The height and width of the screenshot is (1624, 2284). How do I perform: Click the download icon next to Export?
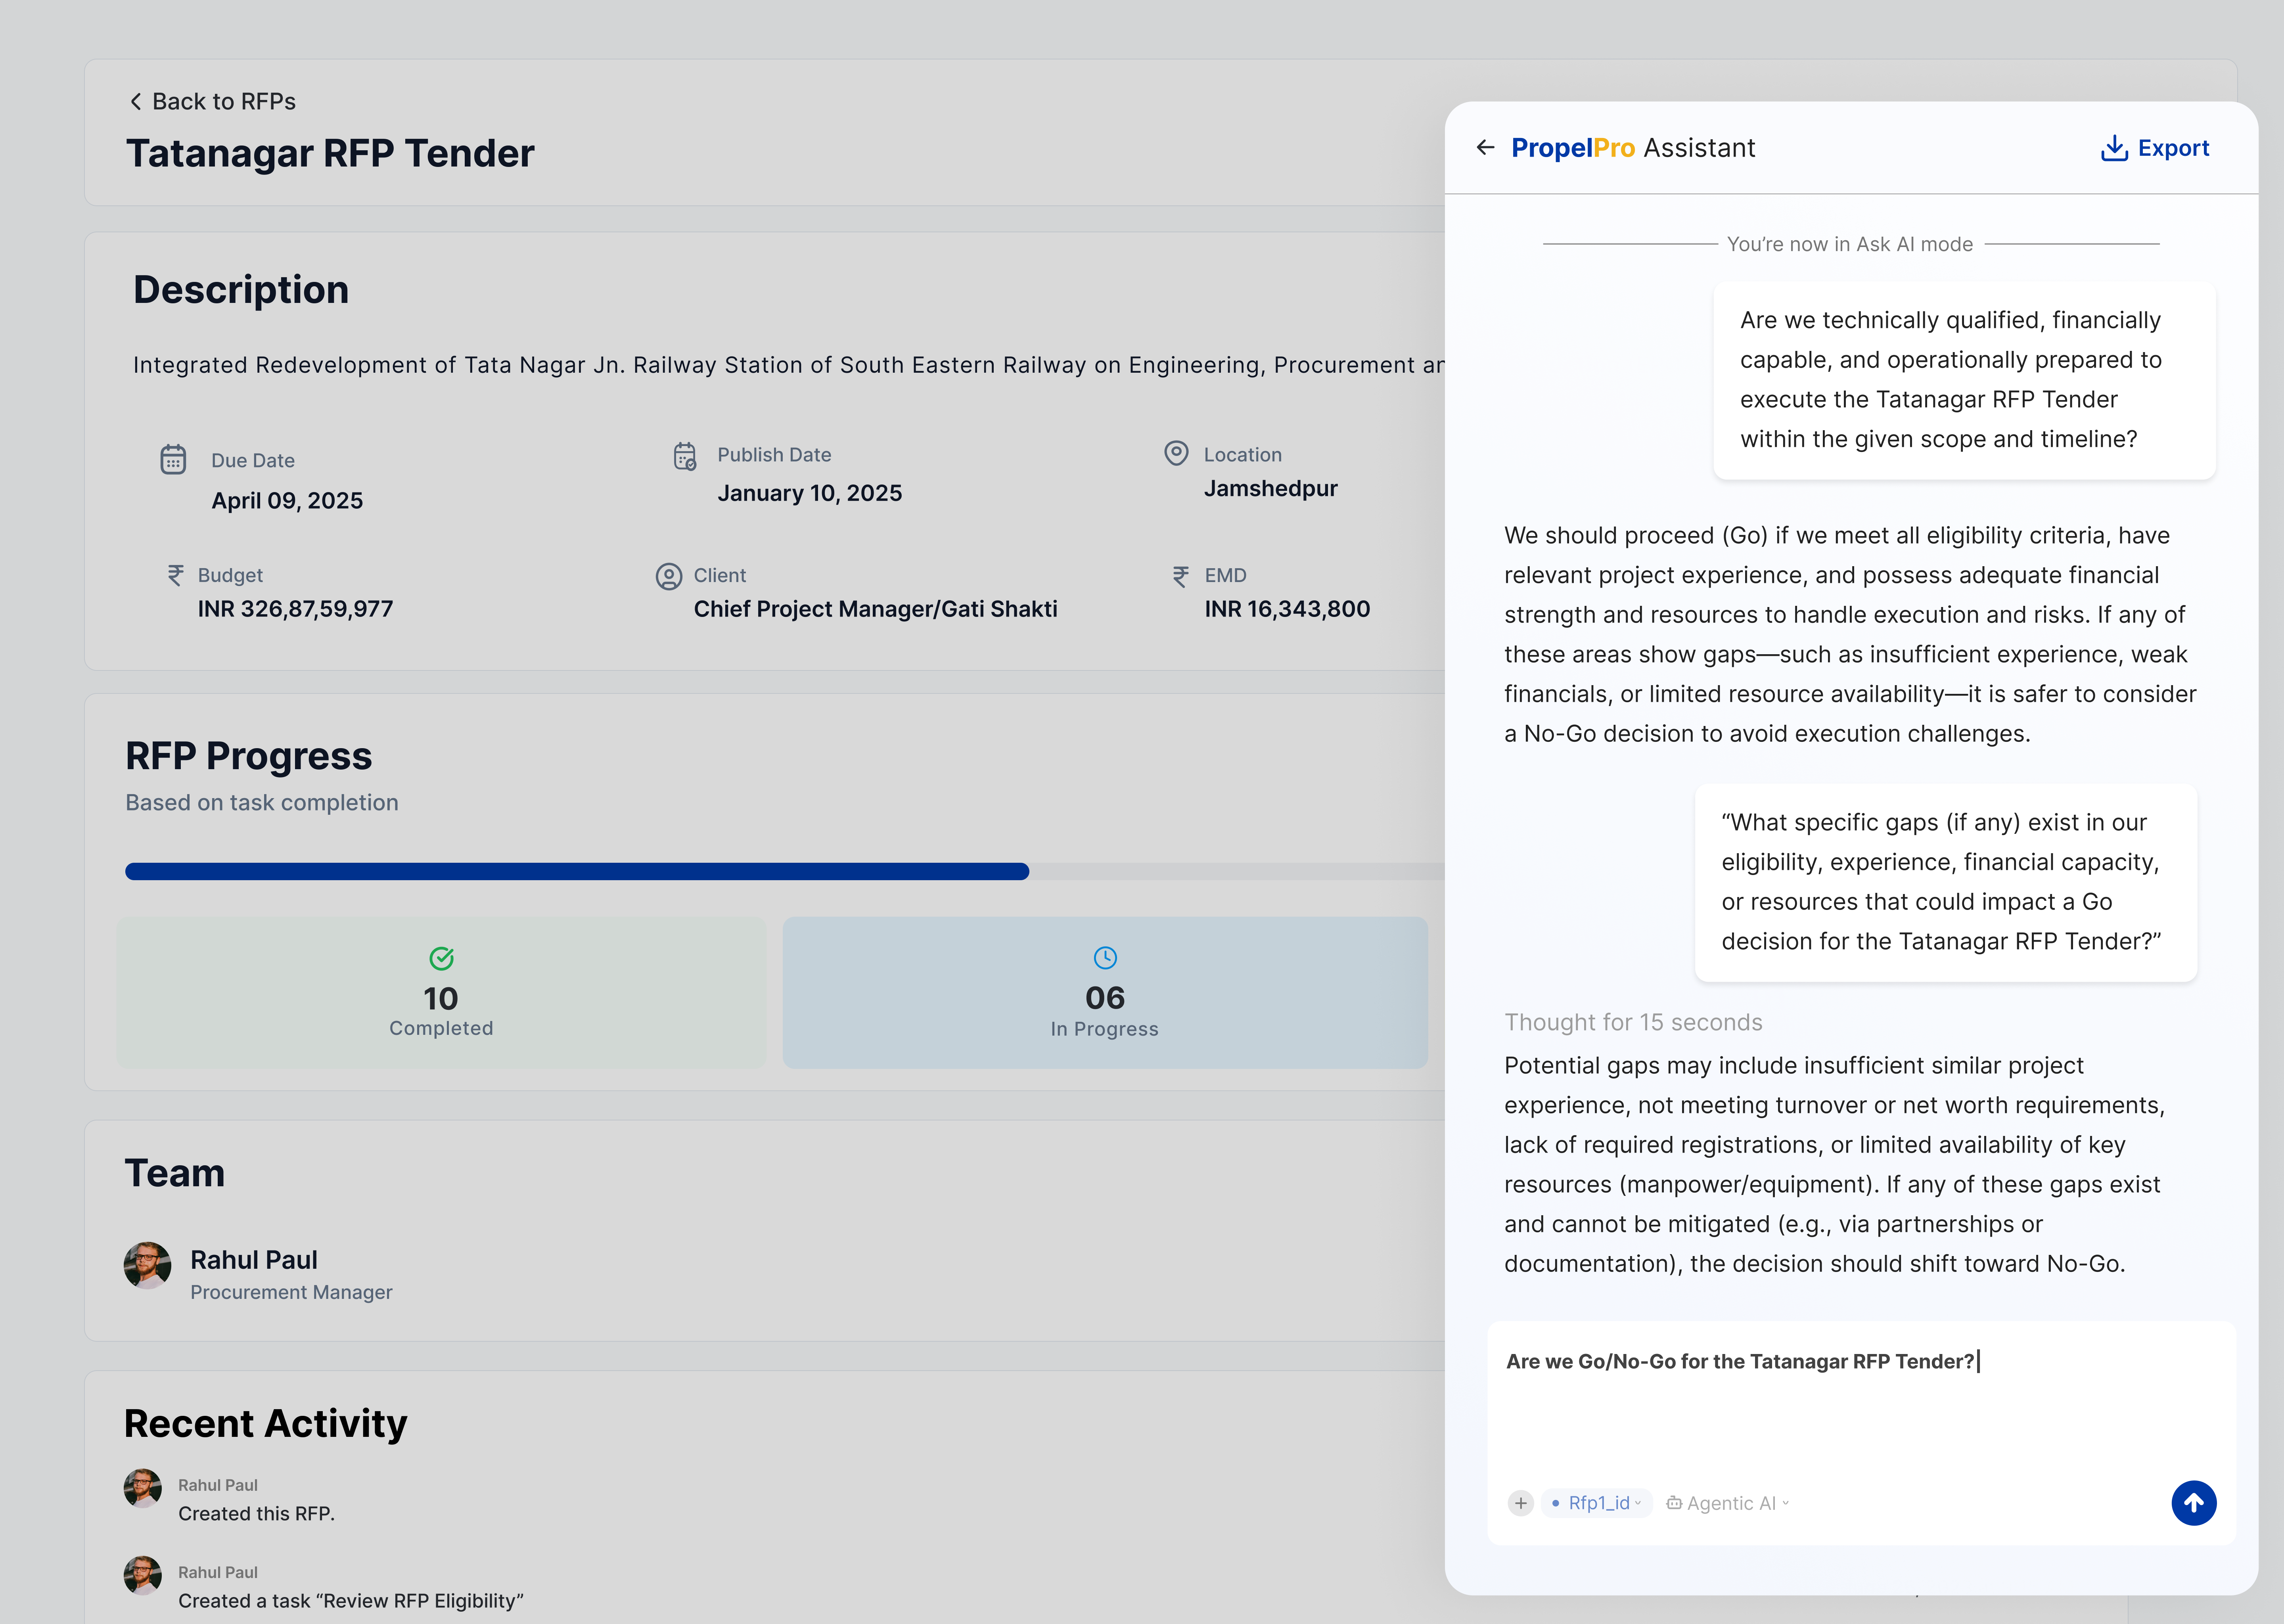[2113, 147]
